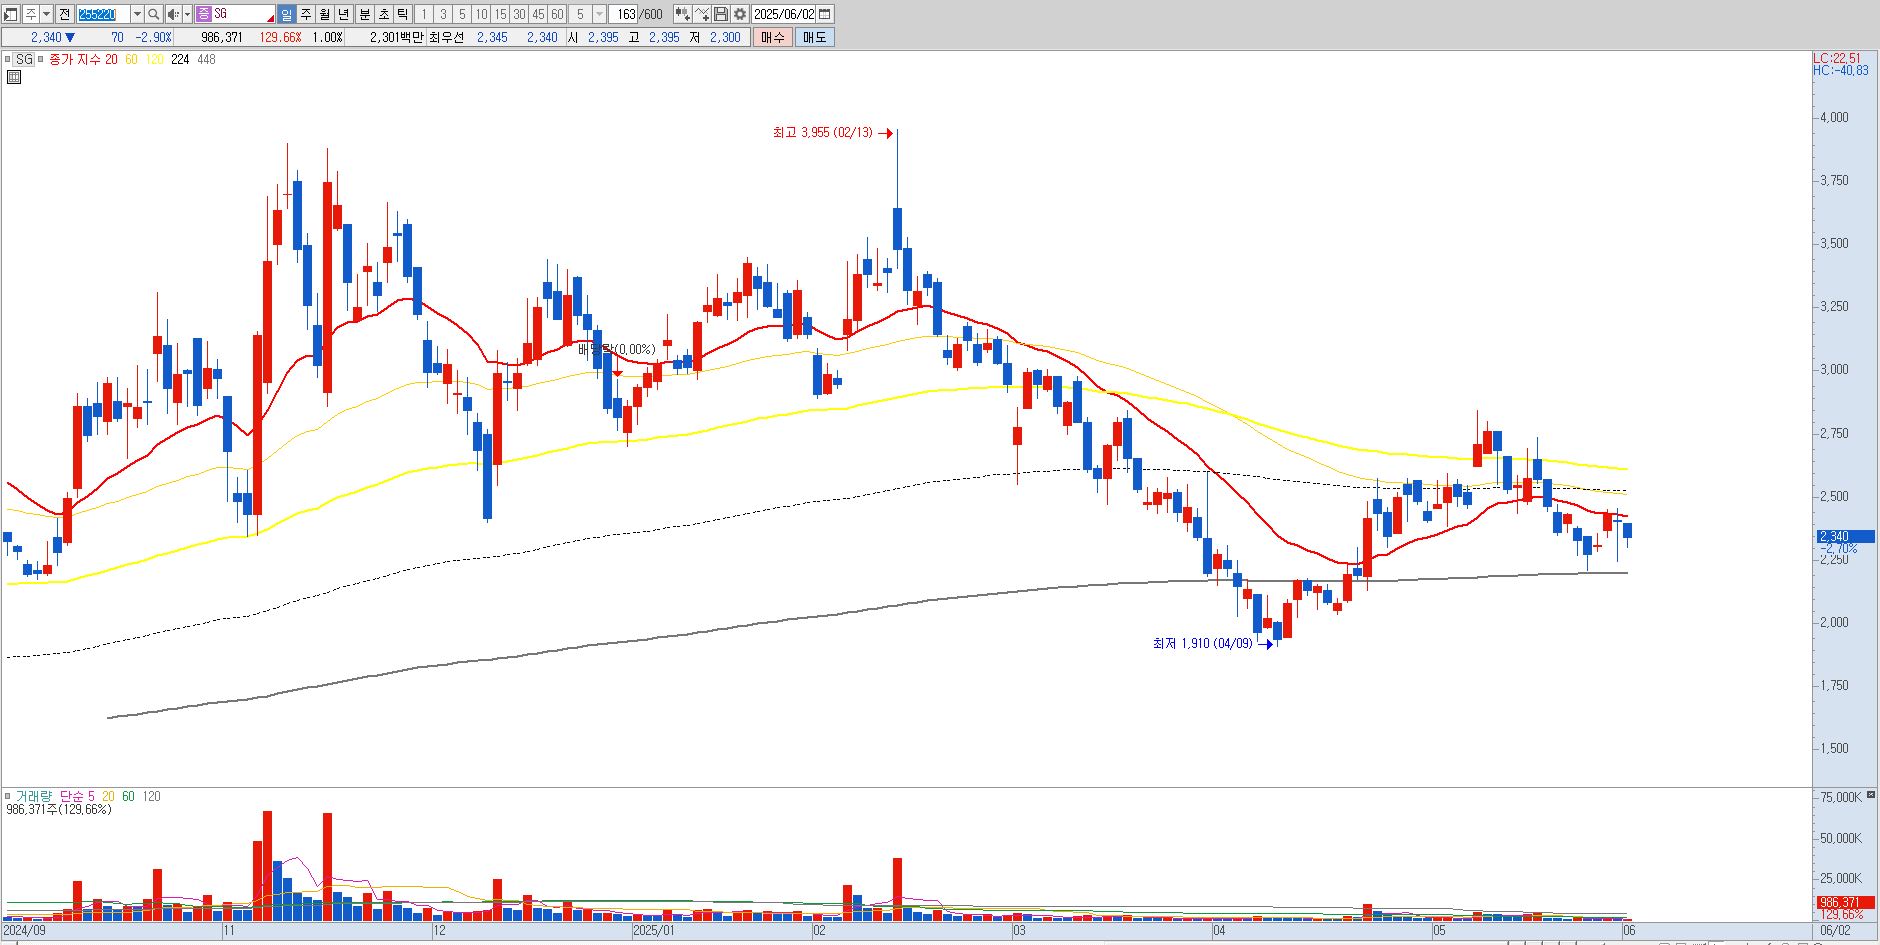Choose the 10 interval button
Screen dimensions: 1880x945
[x=481, y=14]
